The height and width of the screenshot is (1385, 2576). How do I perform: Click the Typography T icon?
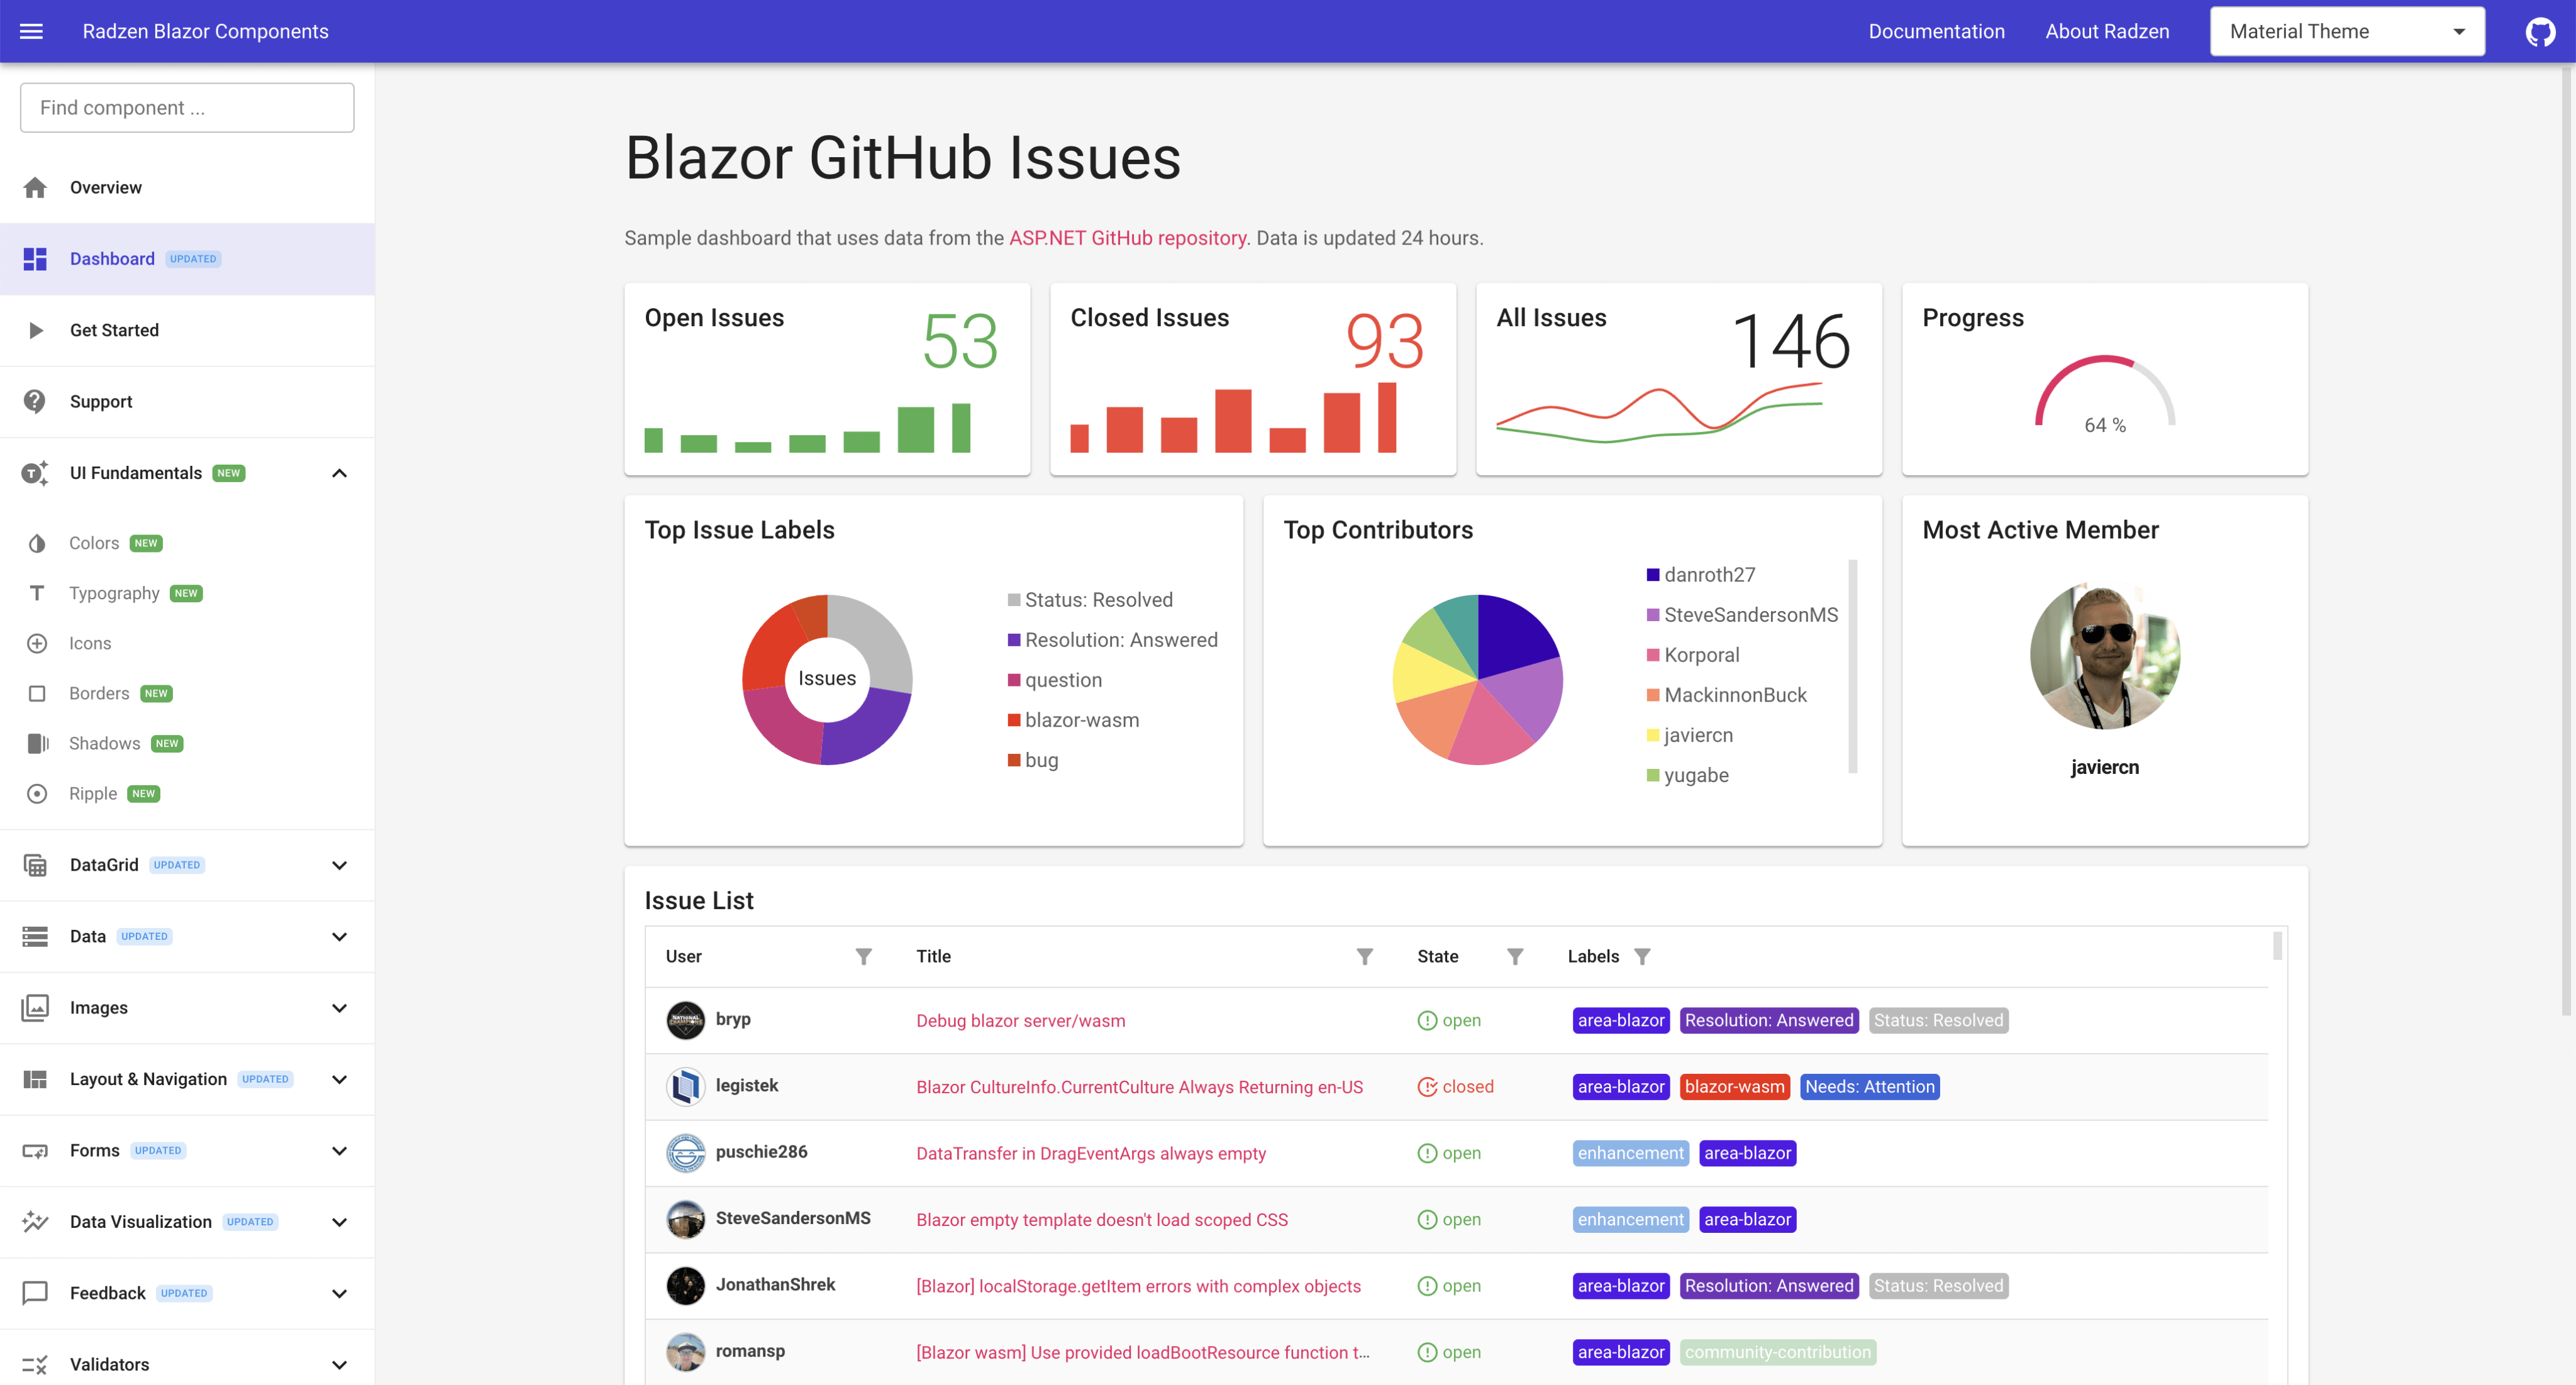click(x=37, y=593)
